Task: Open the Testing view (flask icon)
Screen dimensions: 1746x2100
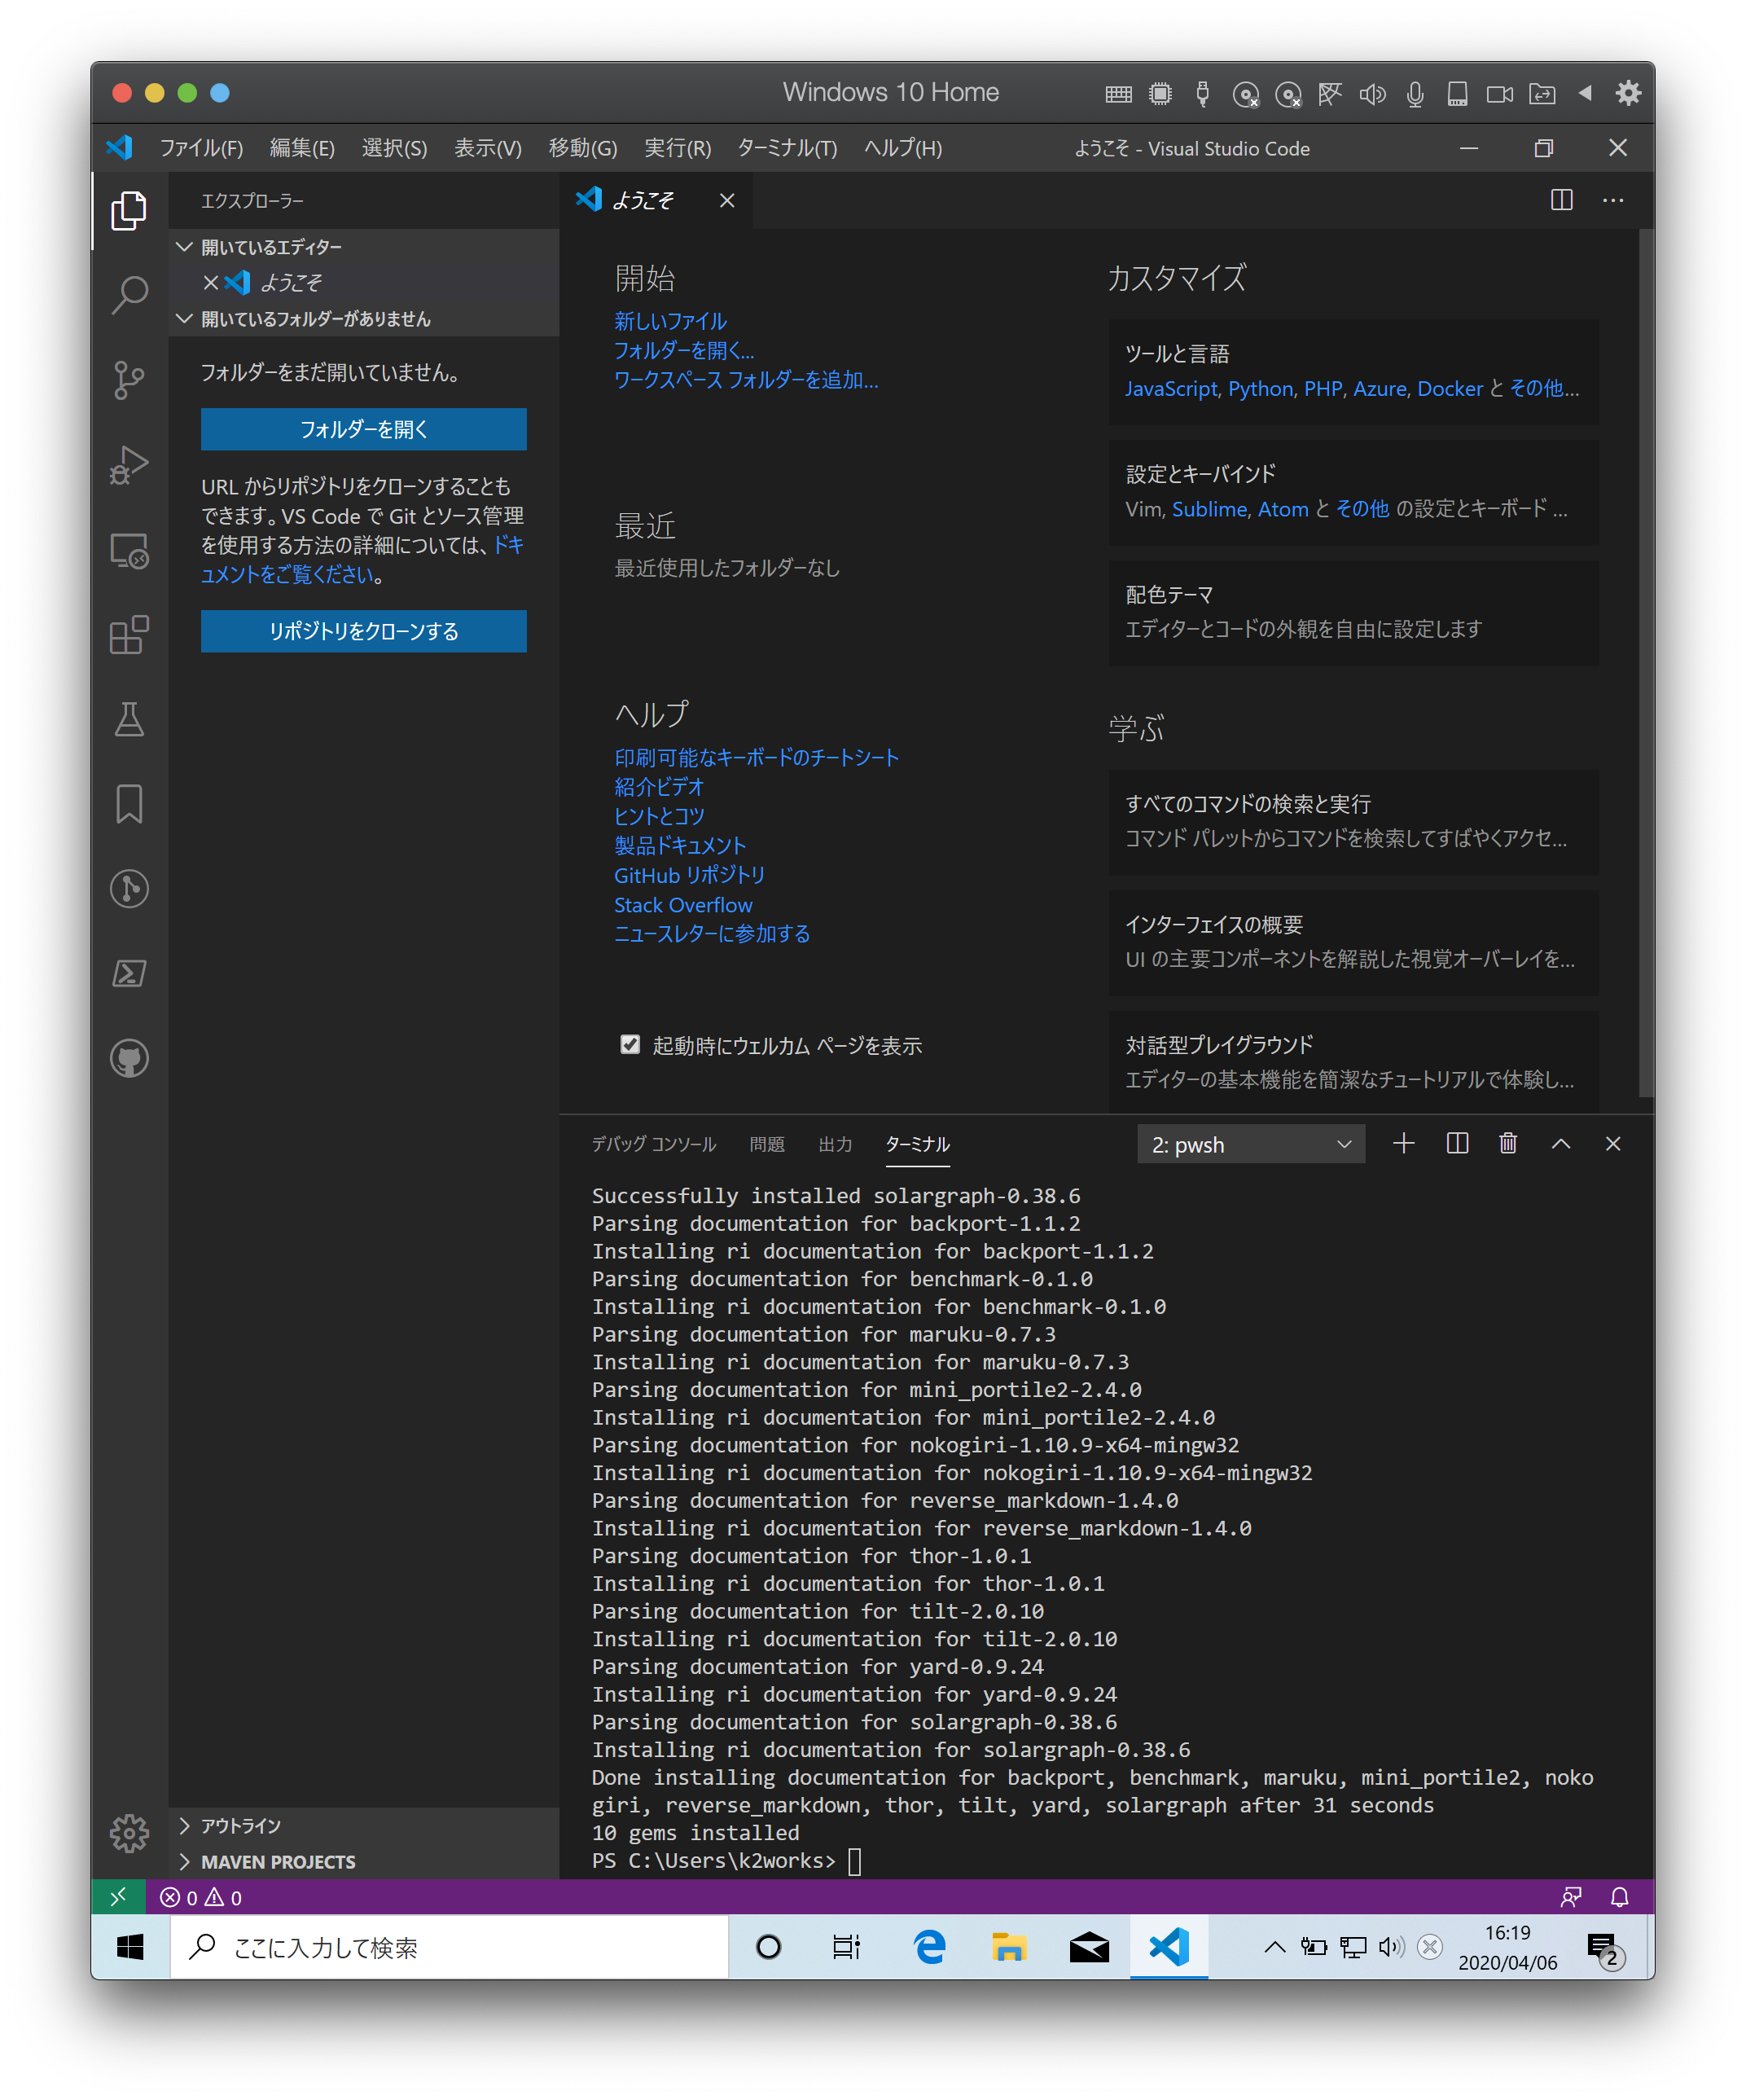Action: tap(129, 720)
